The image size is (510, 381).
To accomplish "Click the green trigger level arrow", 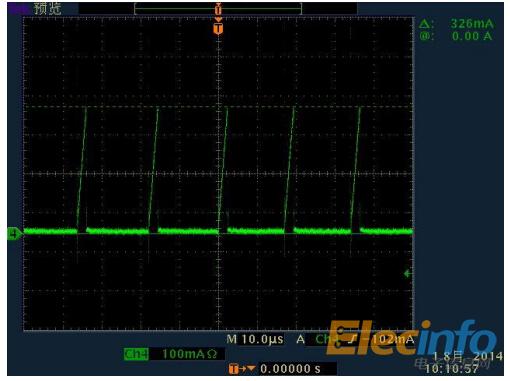I will pyautogui.click(x=407, y=274).
